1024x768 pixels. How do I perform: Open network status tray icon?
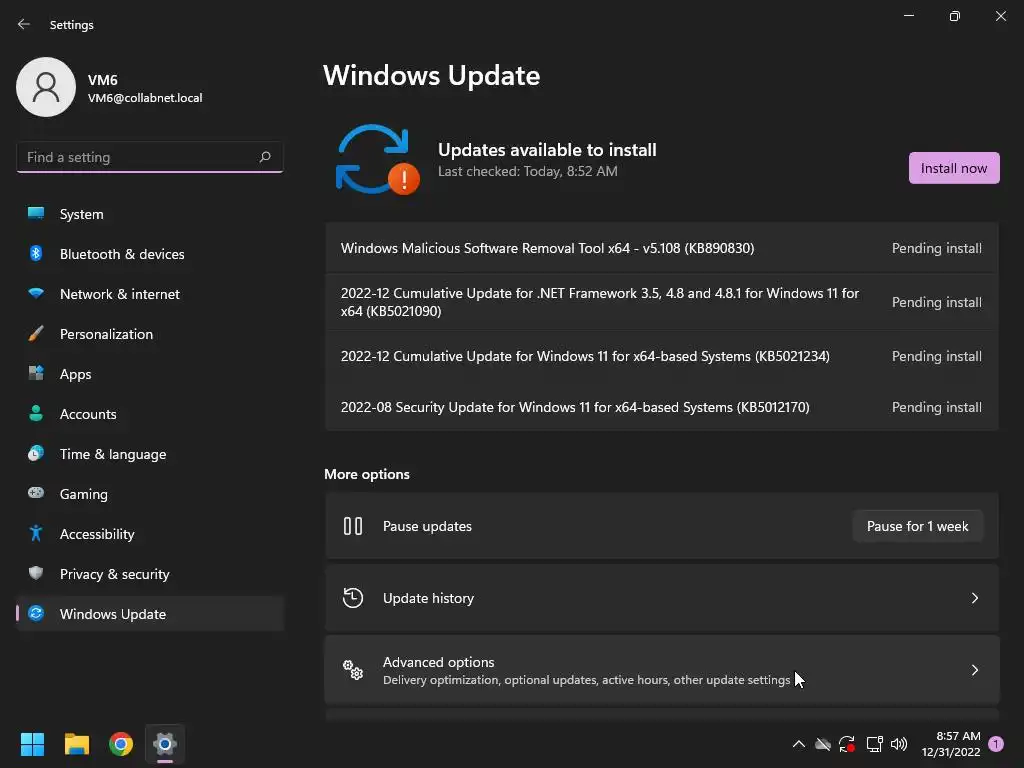pos(874,744)
